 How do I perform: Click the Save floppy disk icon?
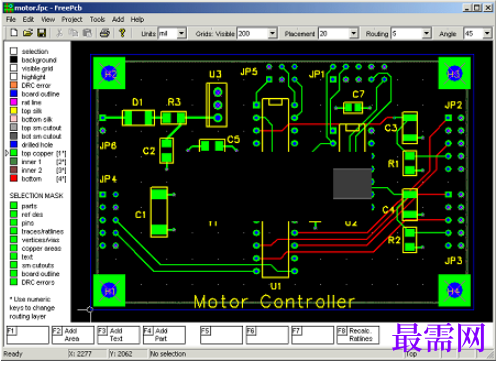pyautogui.click(x=41, y=33)
